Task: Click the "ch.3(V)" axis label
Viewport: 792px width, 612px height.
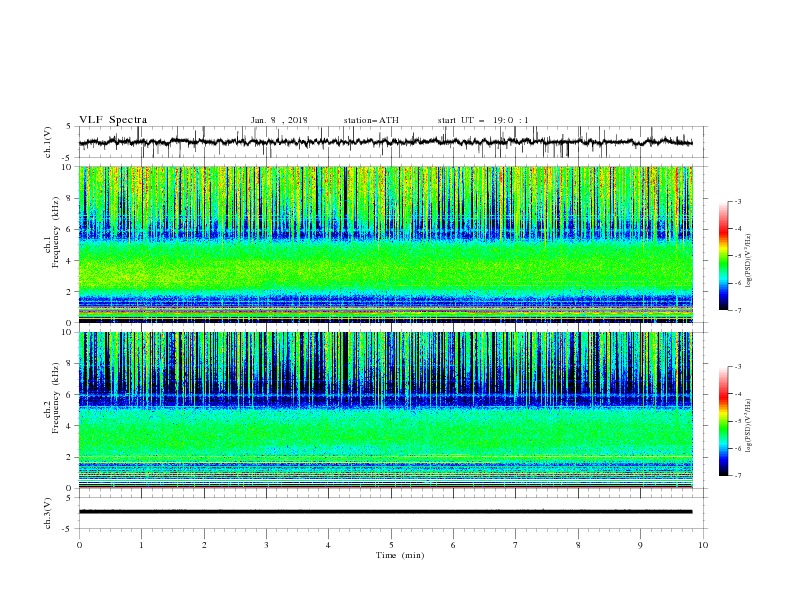Action: (x=48, y=513)
